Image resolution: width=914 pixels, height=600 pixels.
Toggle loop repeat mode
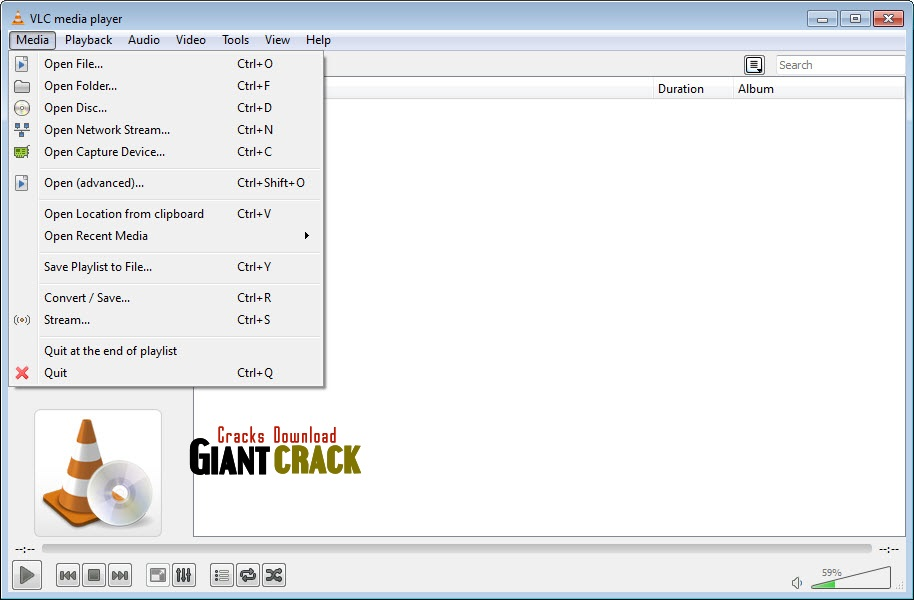(x=248, y=576)
